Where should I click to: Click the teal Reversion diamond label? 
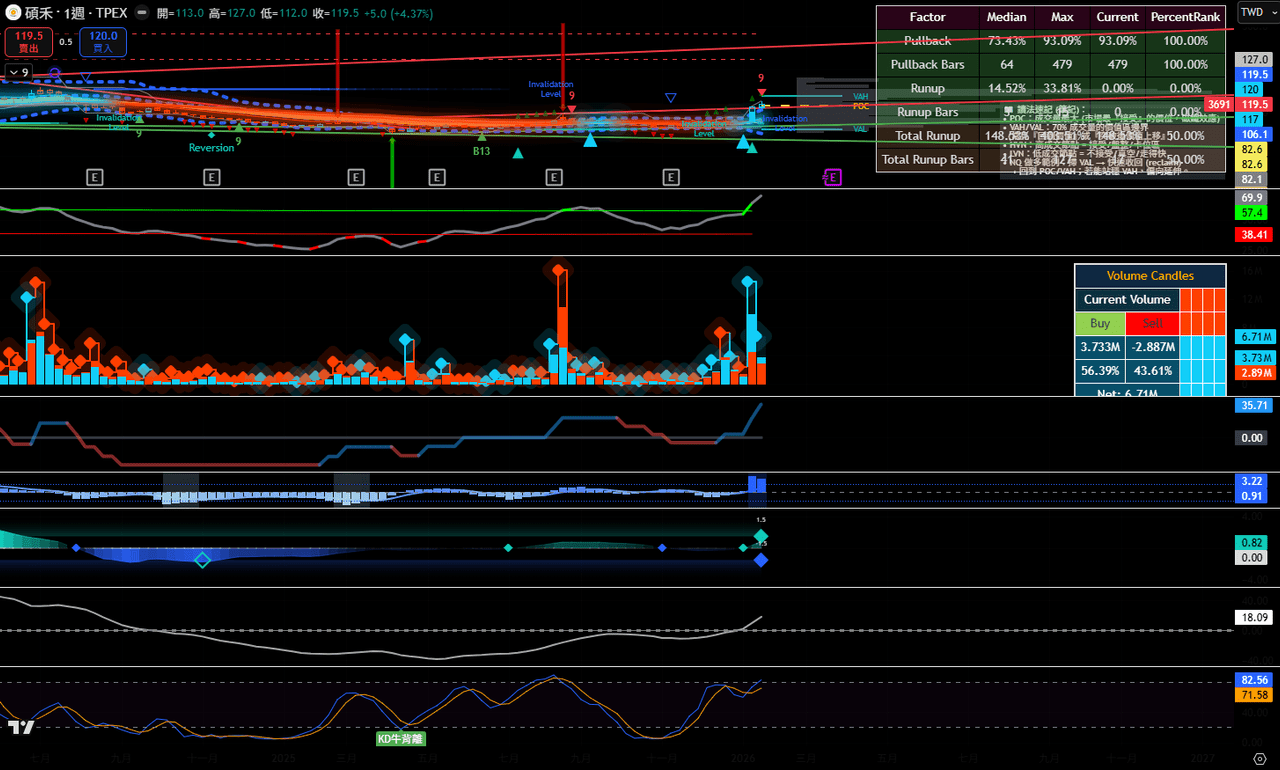pyautogui.click(x=211, y=147)
